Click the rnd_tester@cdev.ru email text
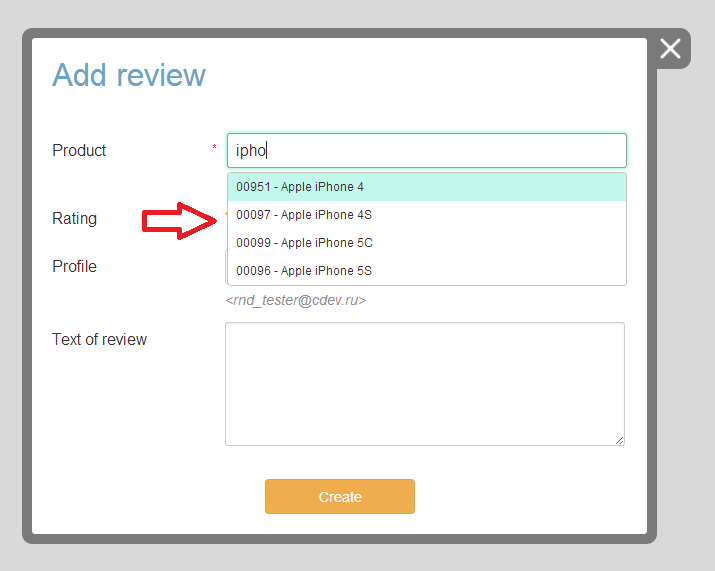The width and height of the screenshot is (715, 571). 295,300
